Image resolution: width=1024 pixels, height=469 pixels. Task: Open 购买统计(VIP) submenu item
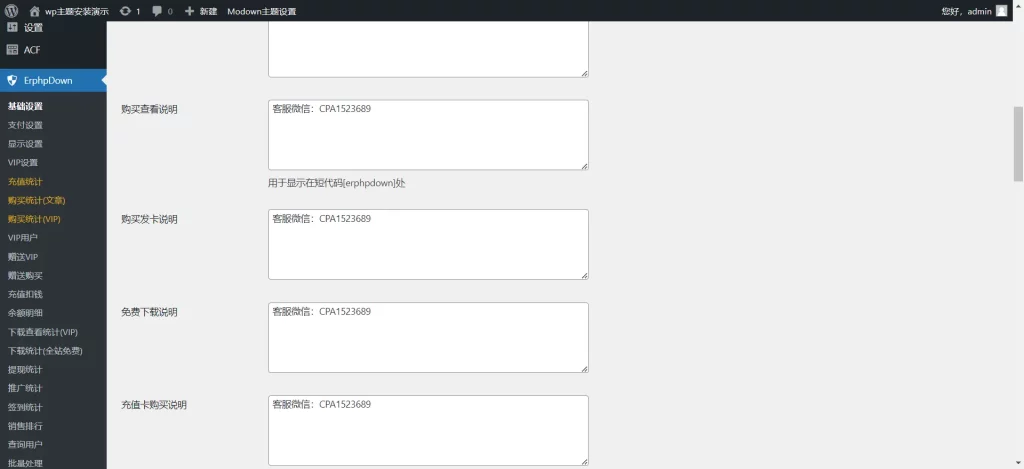point(34,219)
